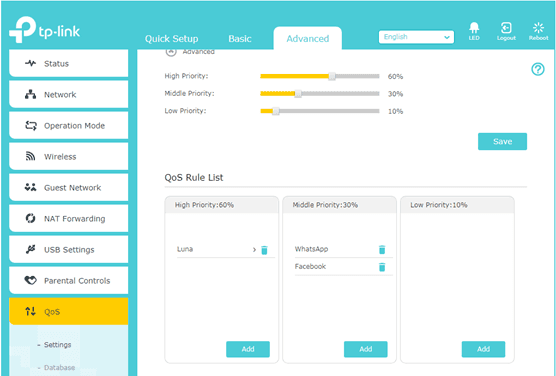Click the Parental Controls heart icon
The width and height of the screenshot is (556, 376).
(x=30, y=281)
